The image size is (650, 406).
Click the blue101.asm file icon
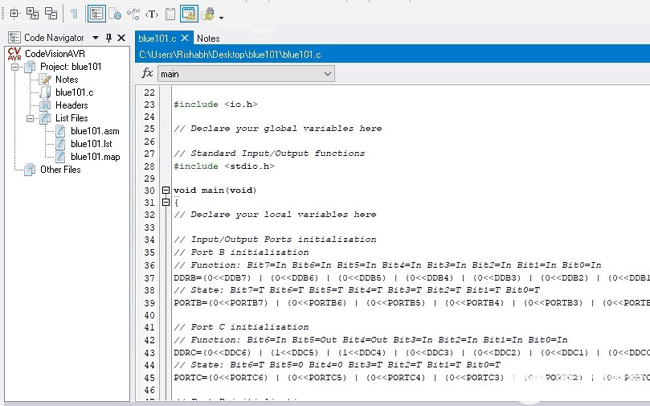pyautogui.click(x=61, y=131)
